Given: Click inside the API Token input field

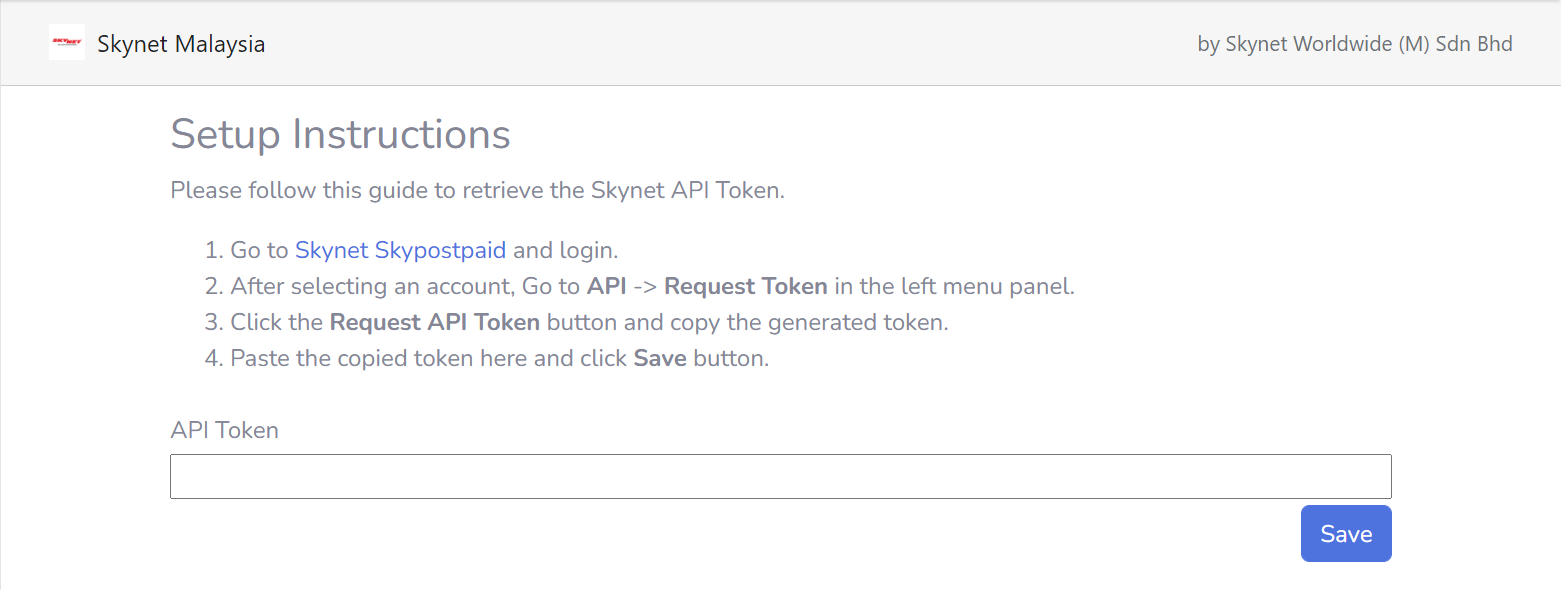Looking at the screenshot, I should coord(780,476).
